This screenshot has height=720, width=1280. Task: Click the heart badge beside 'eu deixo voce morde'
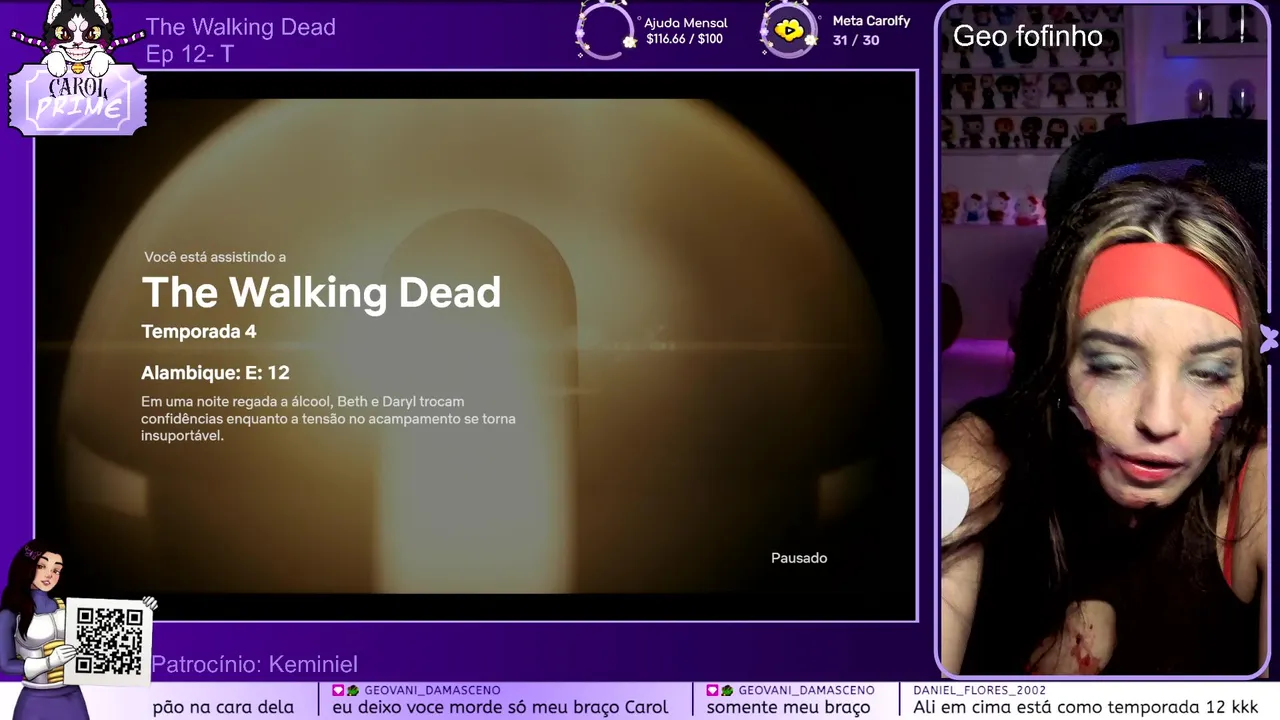point(338,691)
